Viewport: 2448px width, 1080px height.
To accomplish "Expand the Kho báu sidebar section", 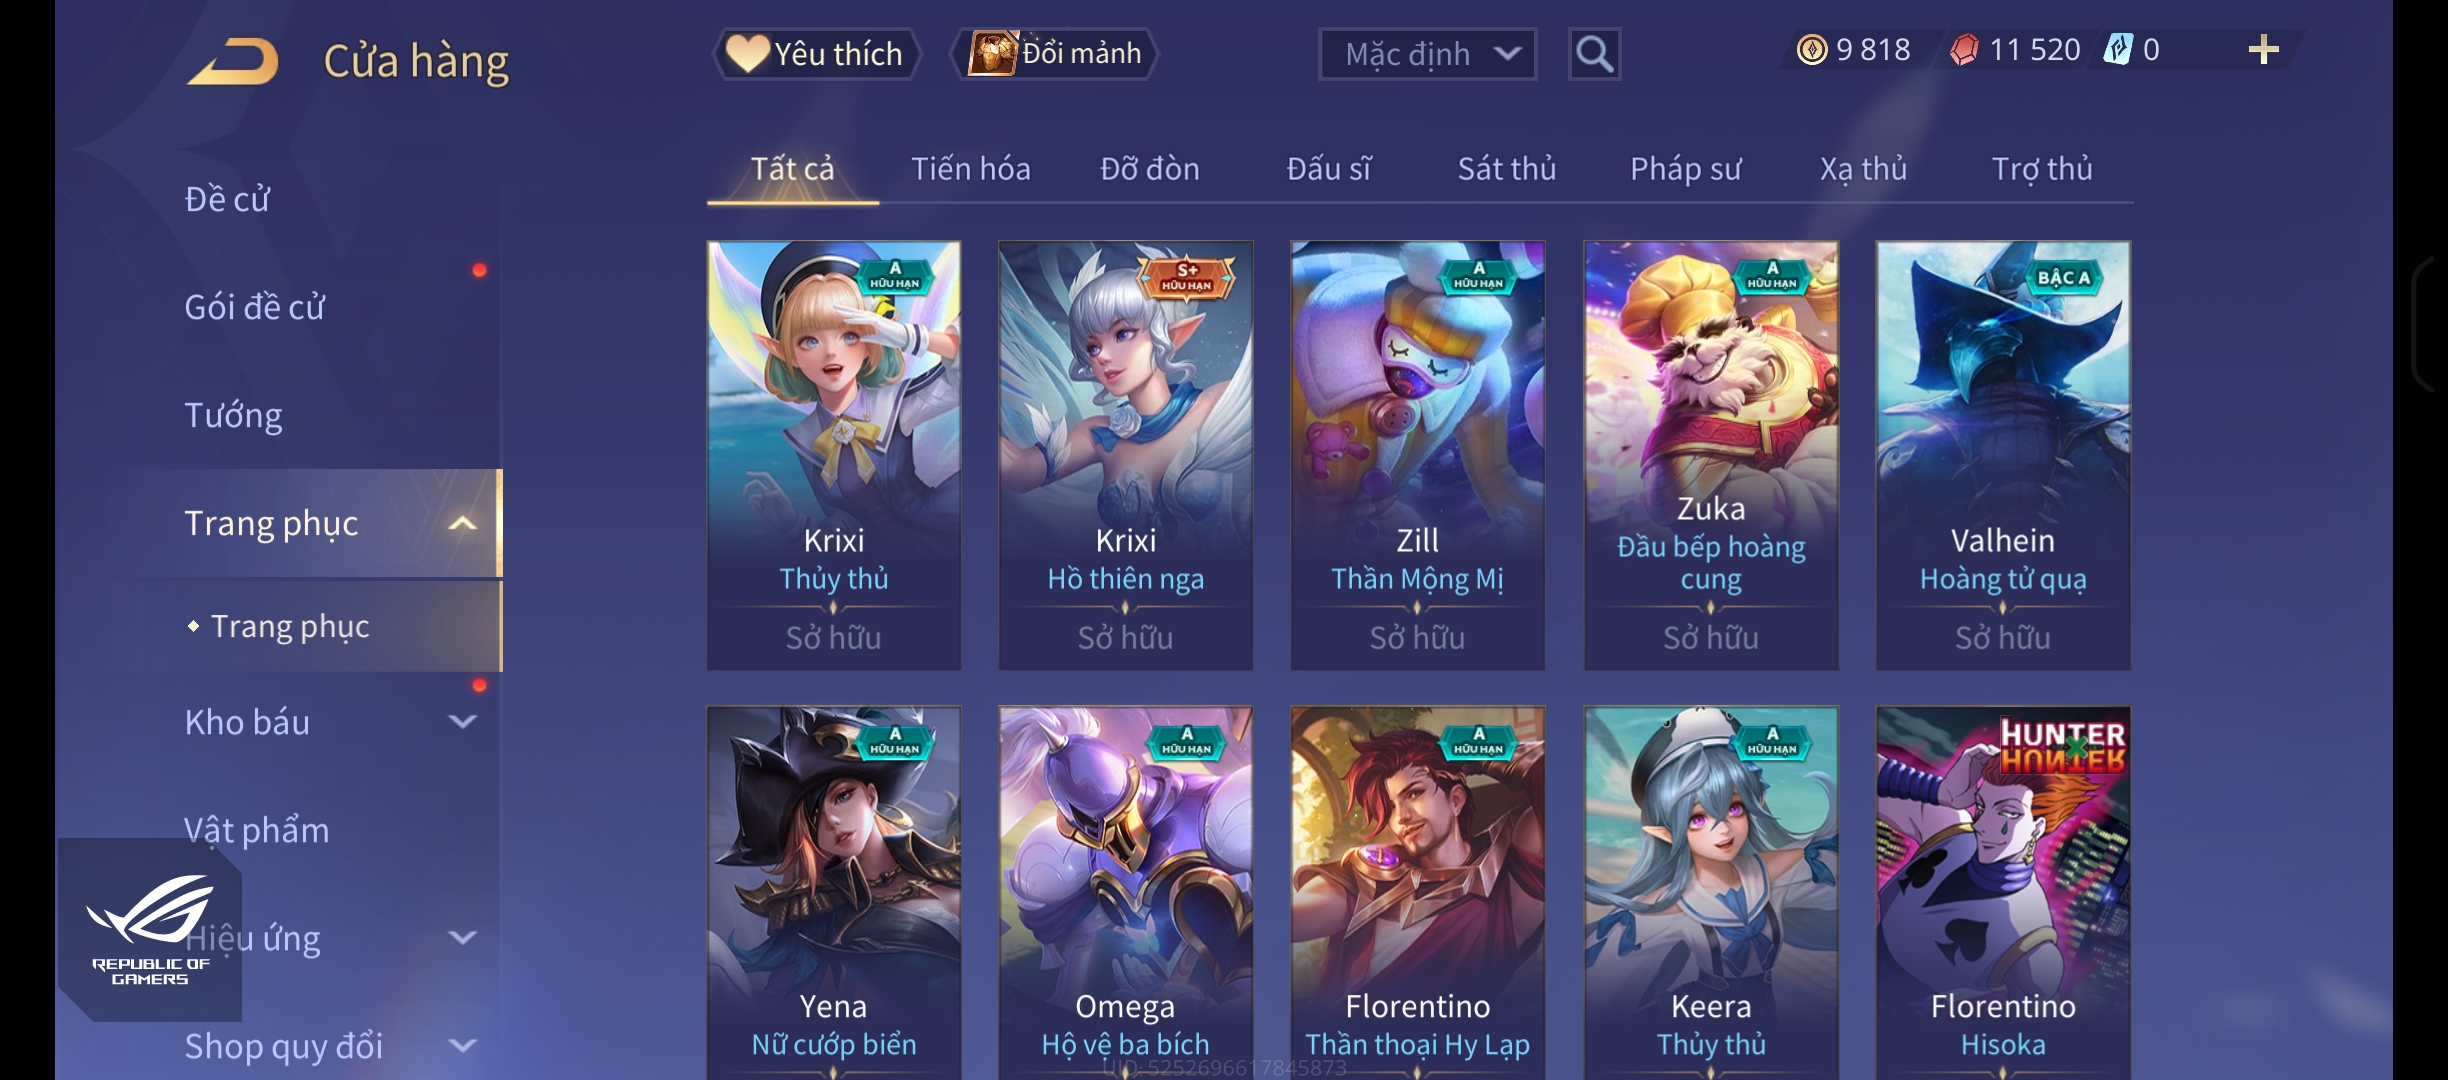I will [462, 721].
